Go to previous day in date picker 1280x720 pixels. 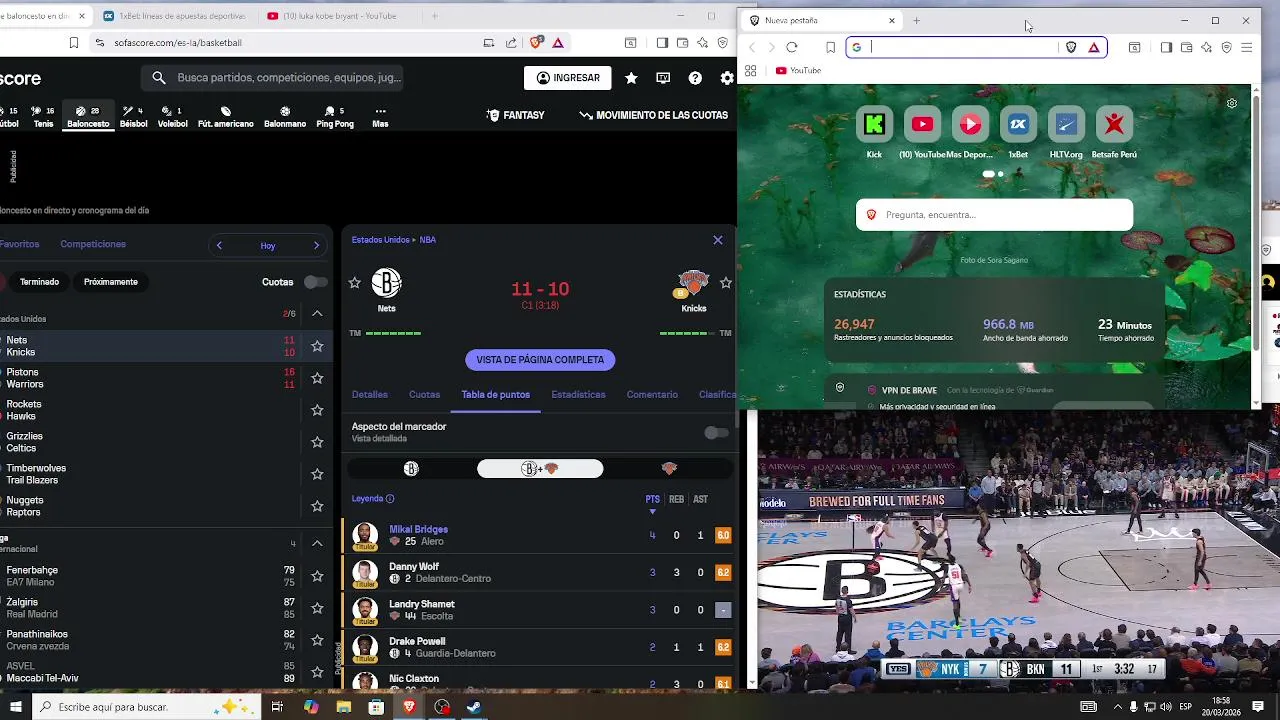coord(219,246)
